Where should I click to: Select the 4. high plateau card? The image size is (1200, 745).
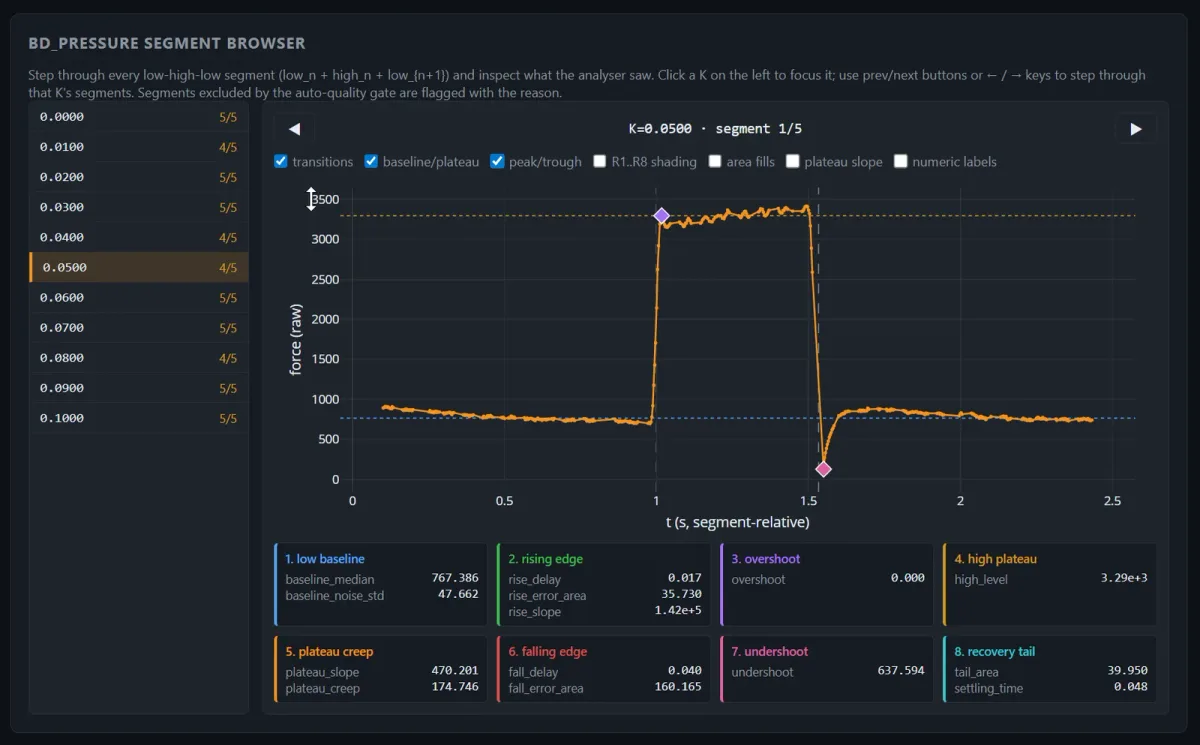point(1050,585)
